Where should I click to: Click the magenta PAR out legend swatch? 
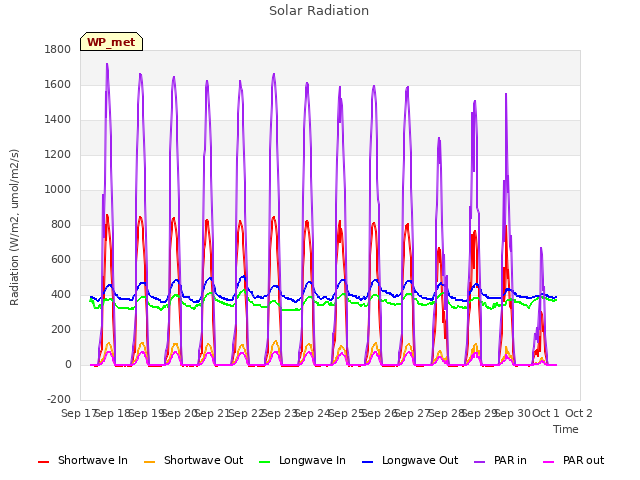pos(549,462)
